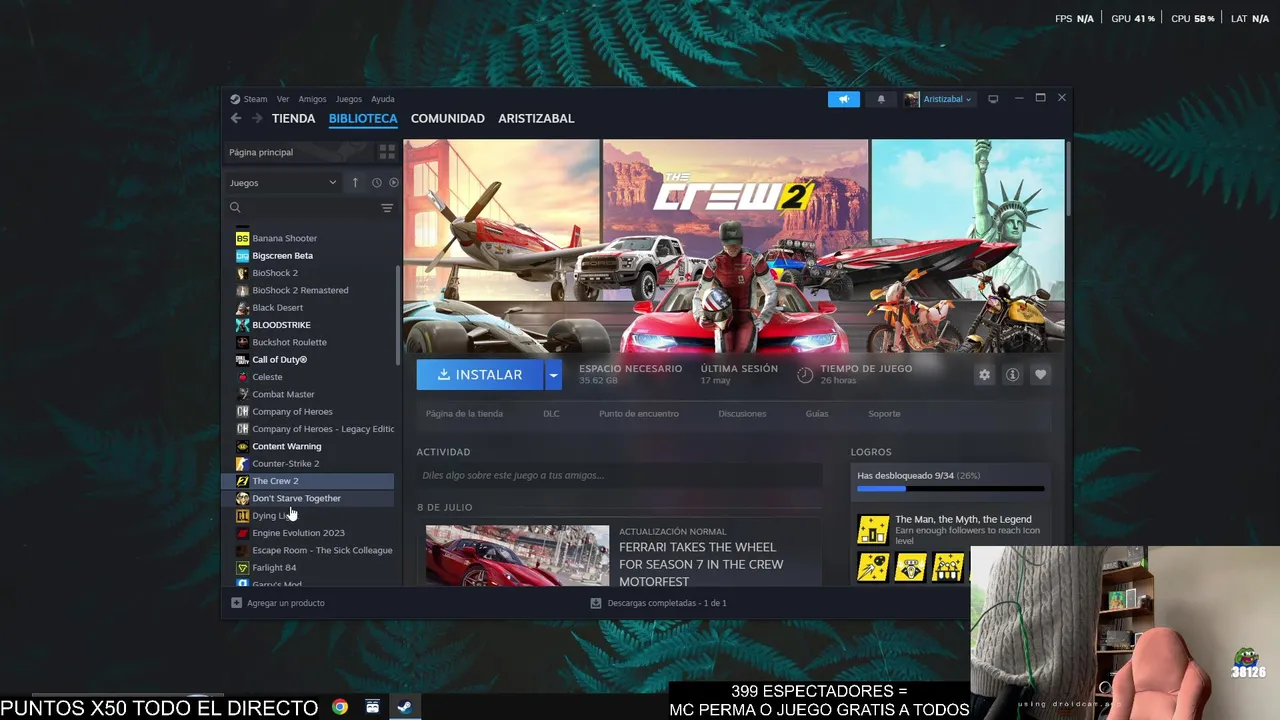Switch library to grid collections view
This screenshot has height=720, width=1280.
click(387, 152)
